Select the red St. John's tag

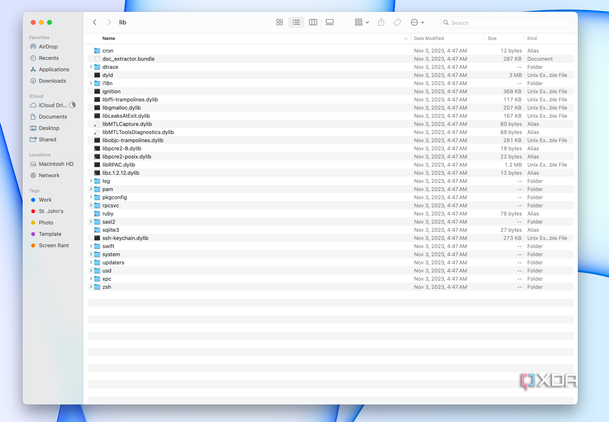coord(51,211)
